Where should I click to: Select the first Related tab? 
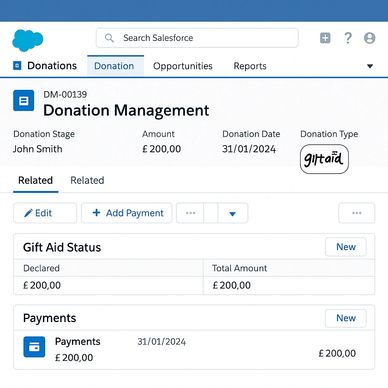click(x=36, y=180)
